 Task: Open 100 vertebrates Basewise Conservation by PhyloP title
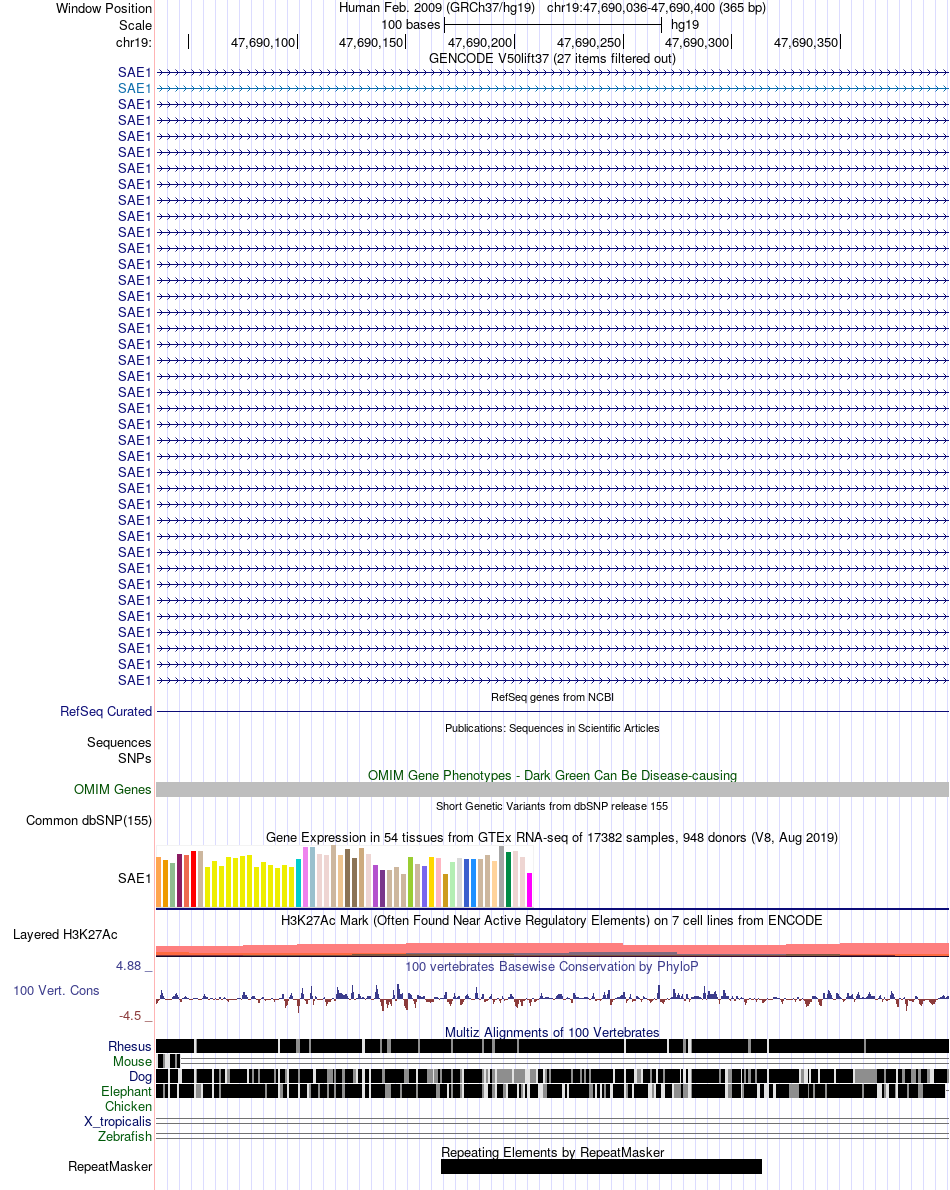pos(552,966)
